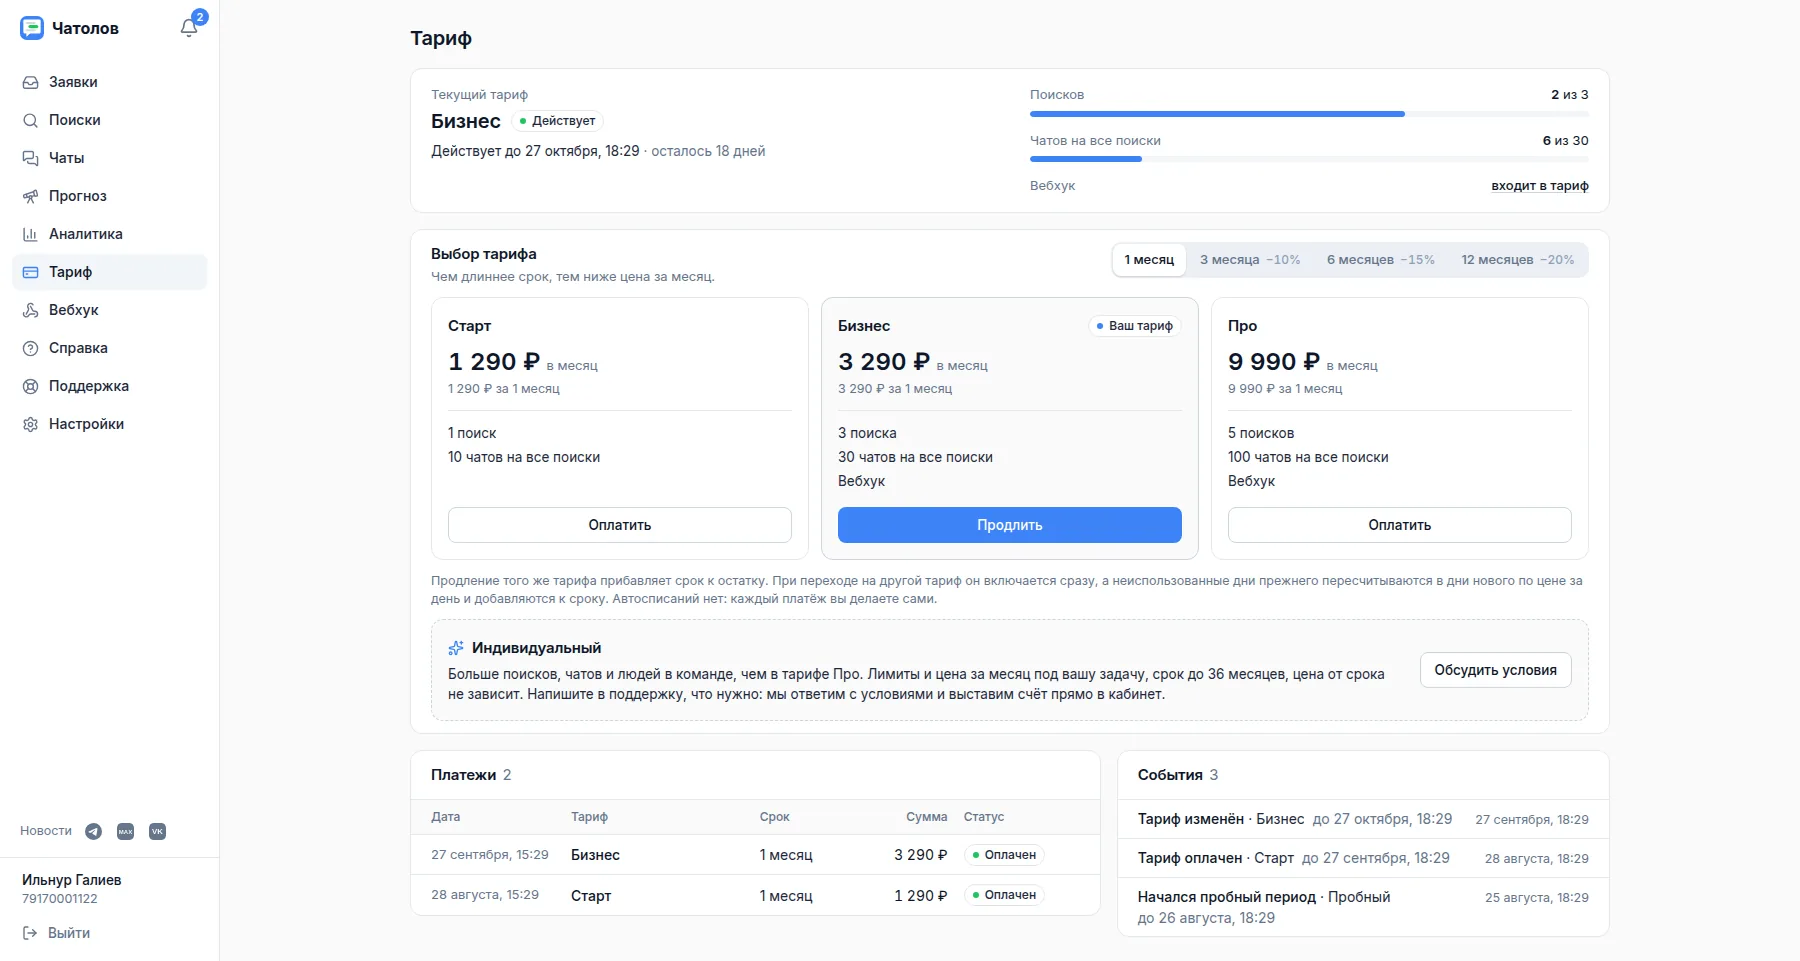Click 27 сентября, 15:29 payment date
The width and height of the screenshot is (1800, 961).
490,855
